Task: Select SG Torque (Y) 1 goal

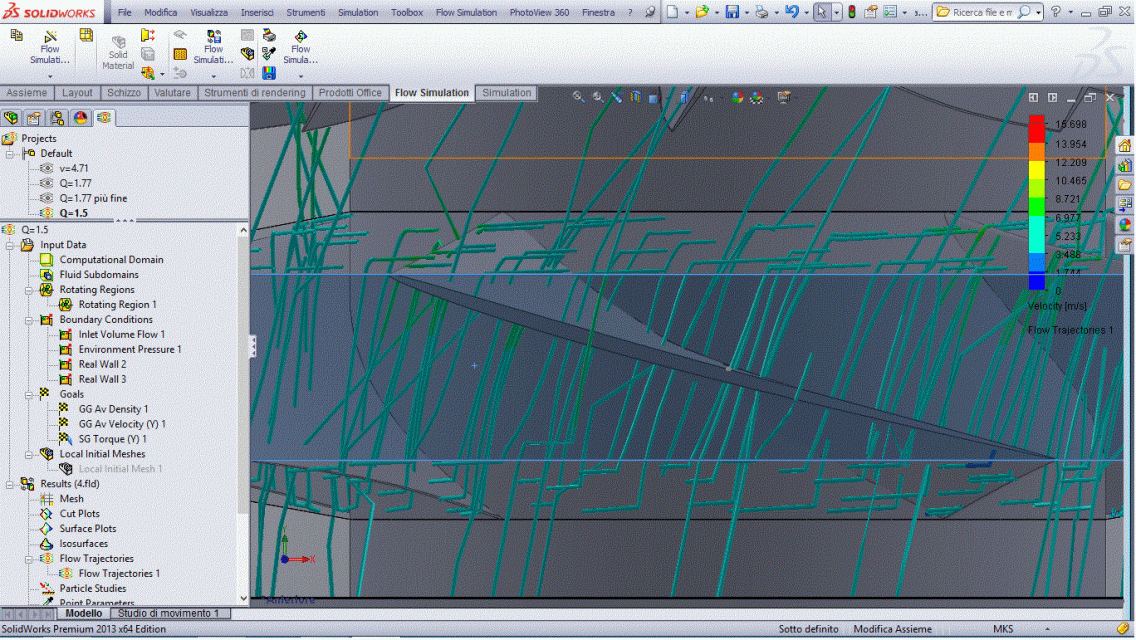Action: pos(112,439)
